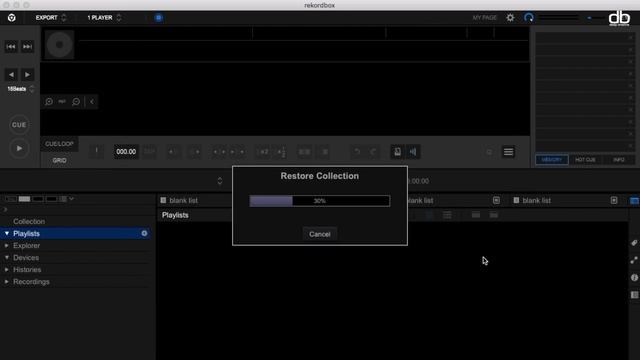Switch to the GRID tab
This screenshot has width=640, height=360.
coord(59,160)
